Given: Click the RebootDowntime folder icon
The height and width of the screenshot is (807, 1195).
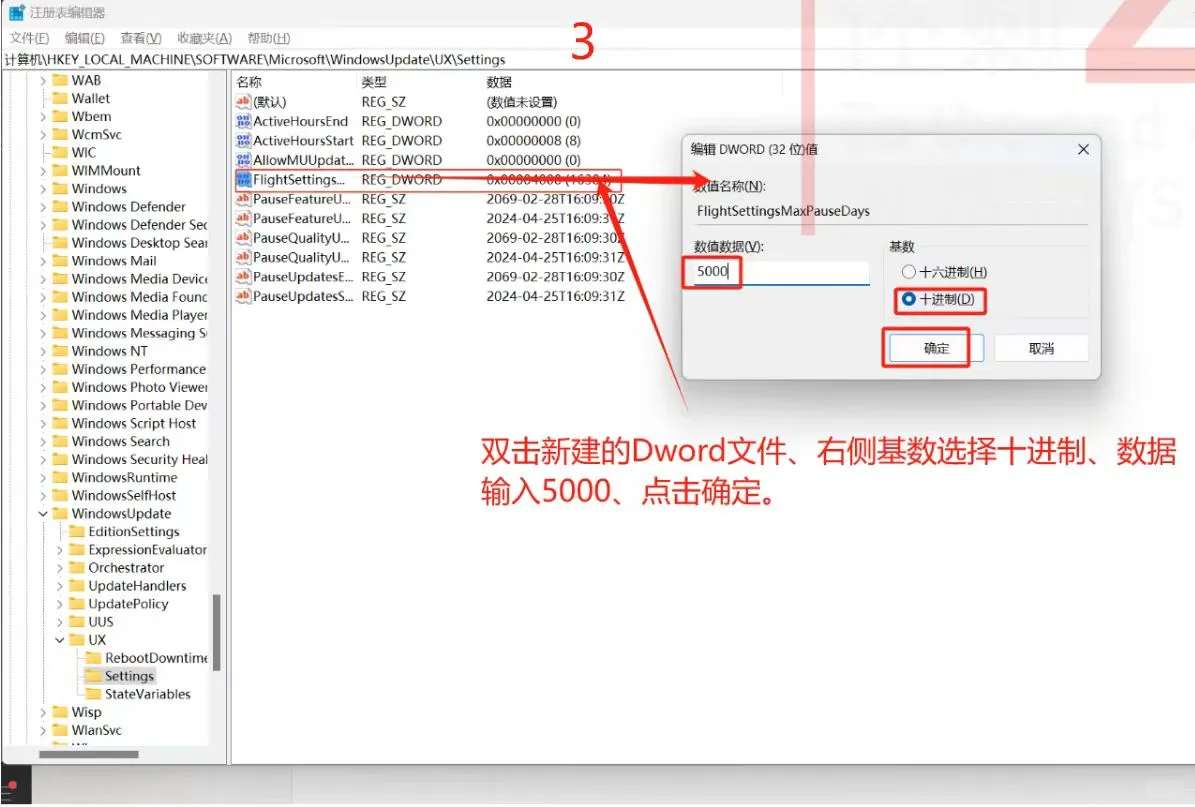Looking at the screenshot, I should (x=93, y=658).
